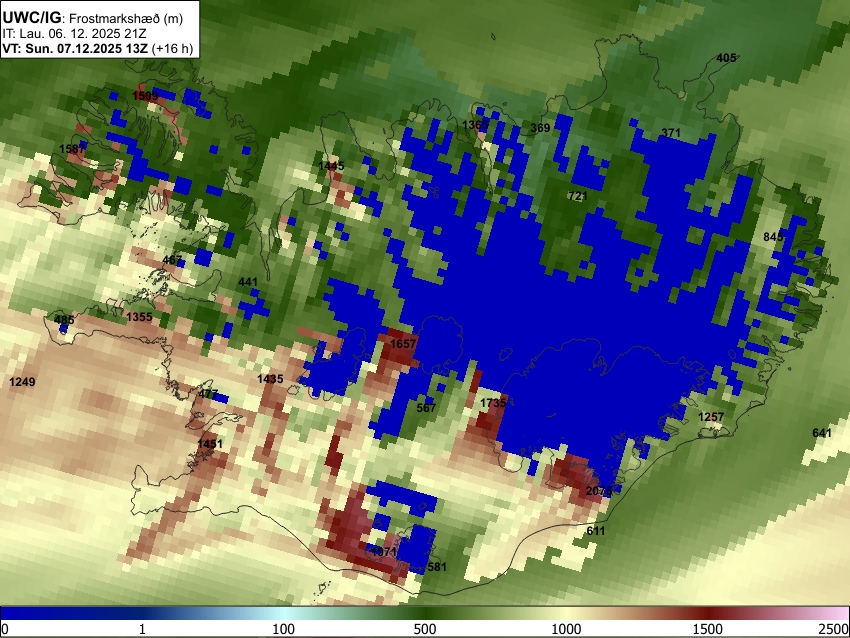Click the 1355 value label
Image resolution: width=850 pixels, height=638 pixels.
pos(139,317)
